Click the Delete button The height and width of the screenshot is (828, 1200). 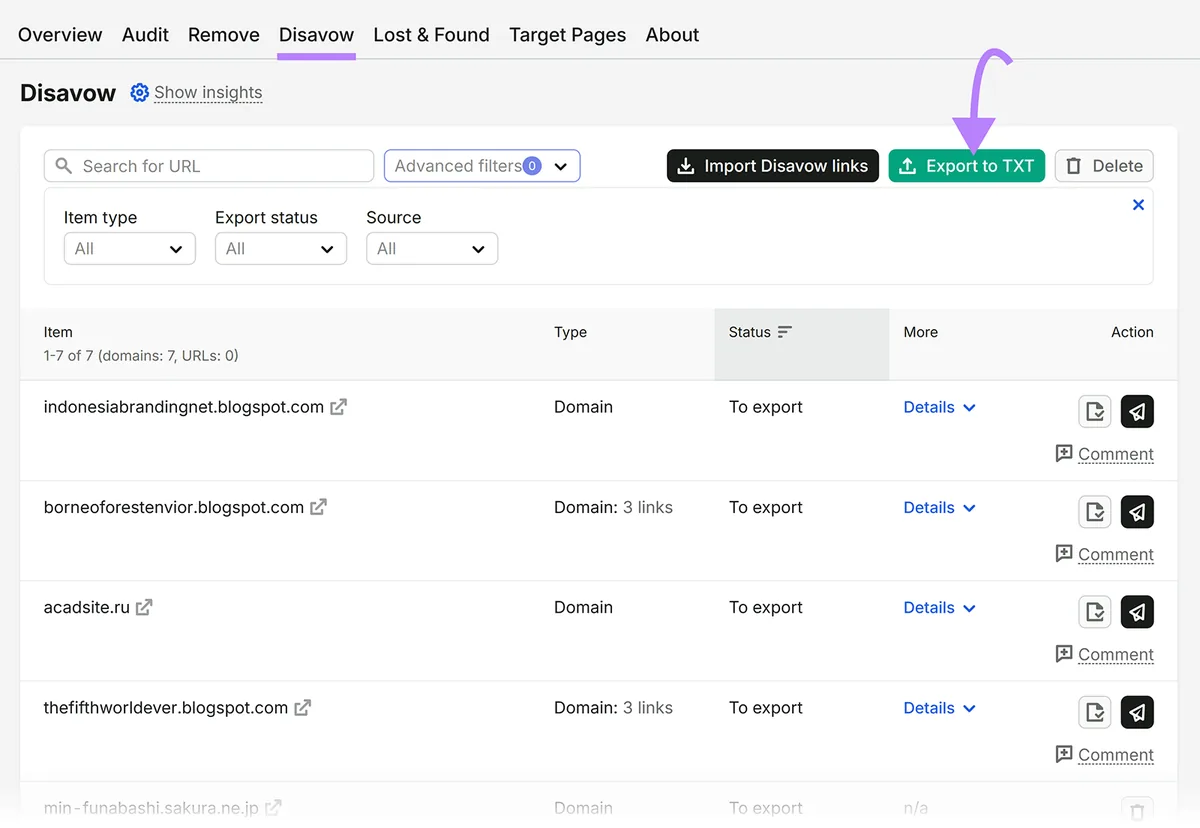tap(1104, 166)
